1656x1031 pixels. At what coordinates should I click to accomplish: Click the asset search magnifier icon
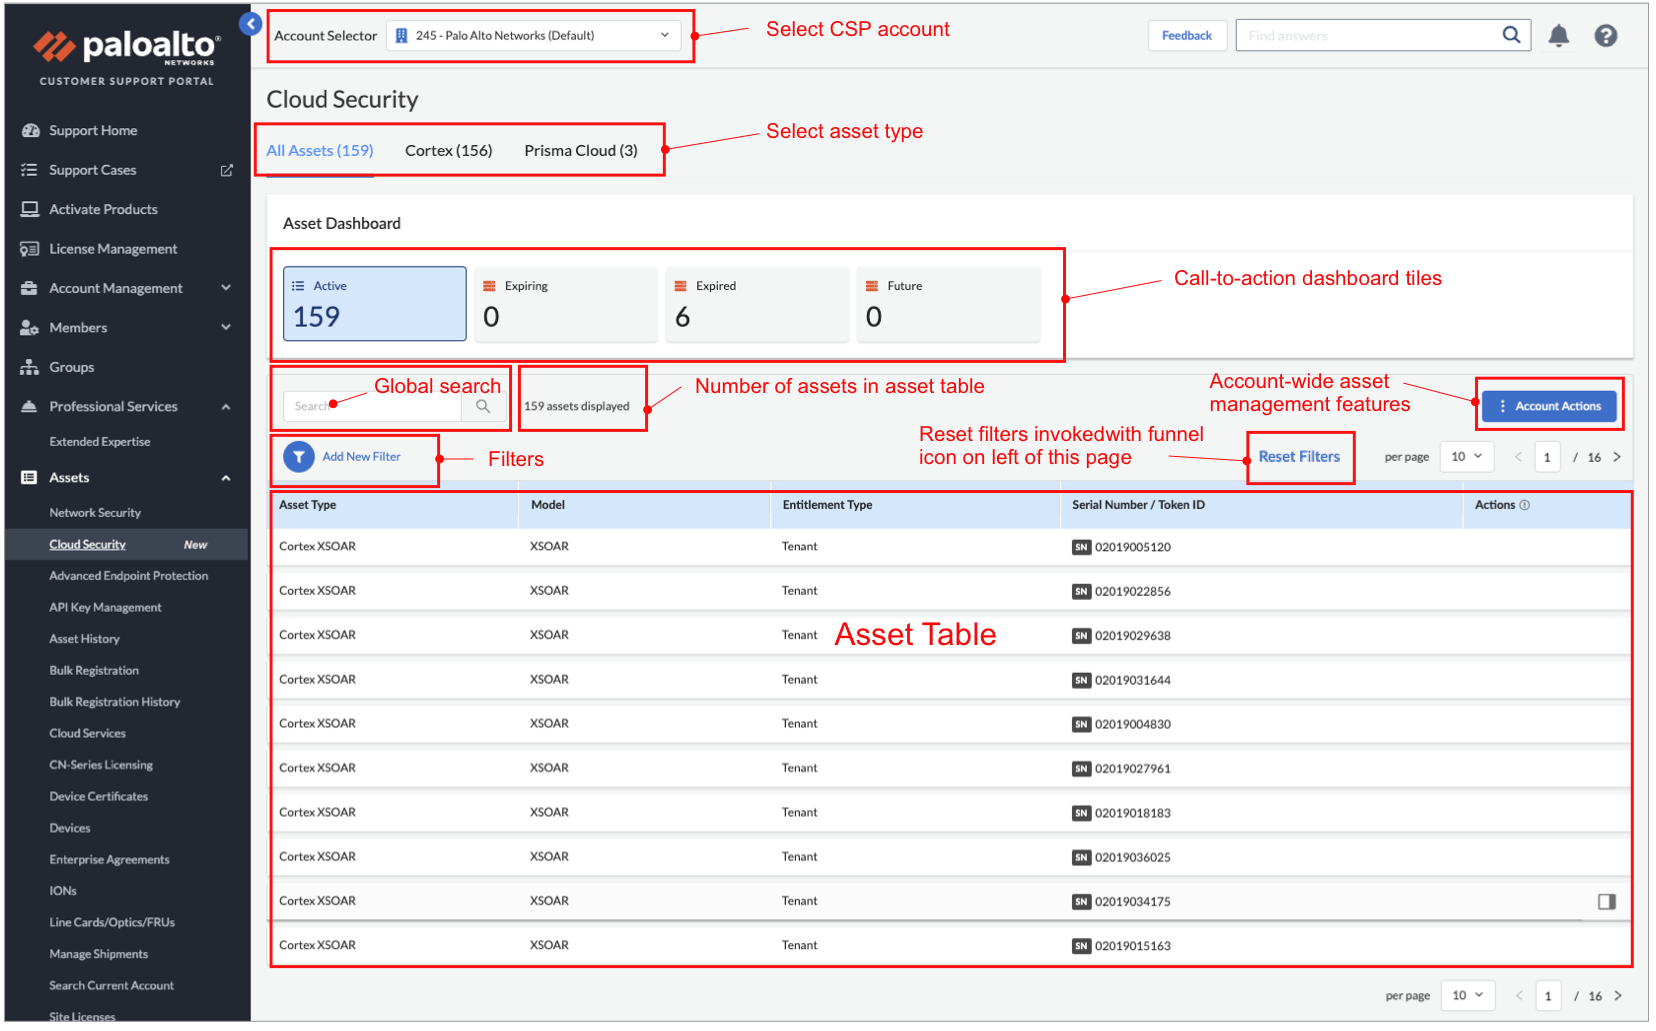click(483, 406)
